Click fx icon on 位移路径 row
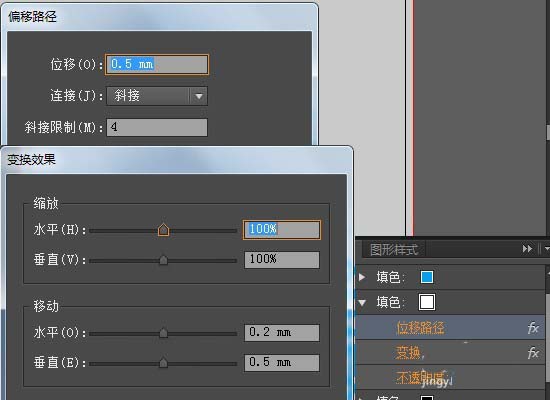The height and width of the screenshot is (400, 550). pyautogui.click(x=534, y=328)
